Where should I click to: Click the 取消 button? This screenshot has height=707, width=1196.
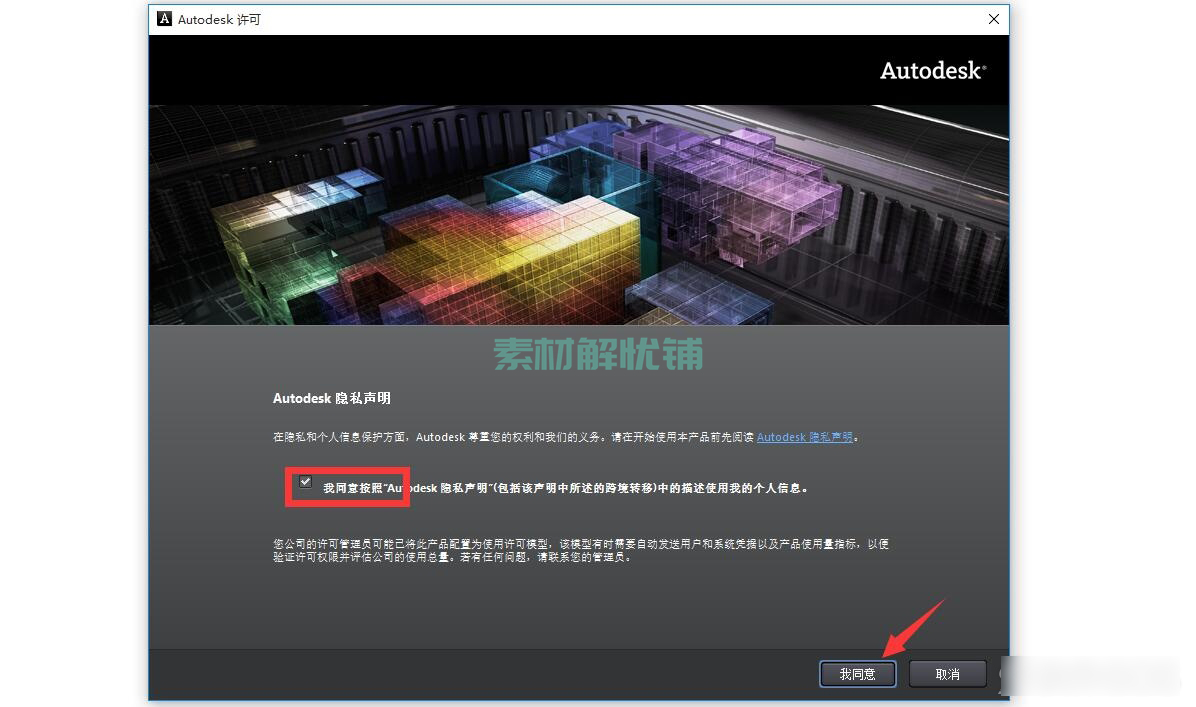pos(947,674)
